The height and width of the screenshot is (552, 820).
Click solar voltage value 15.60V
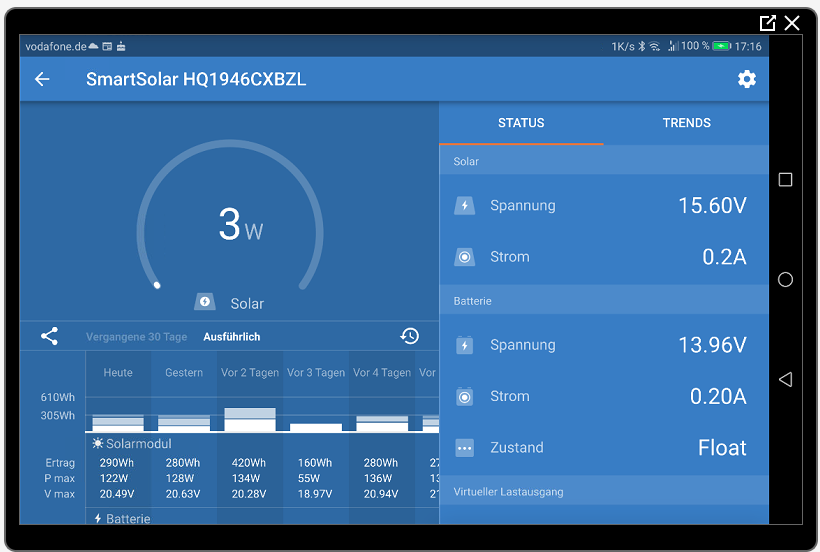point(712,205)
